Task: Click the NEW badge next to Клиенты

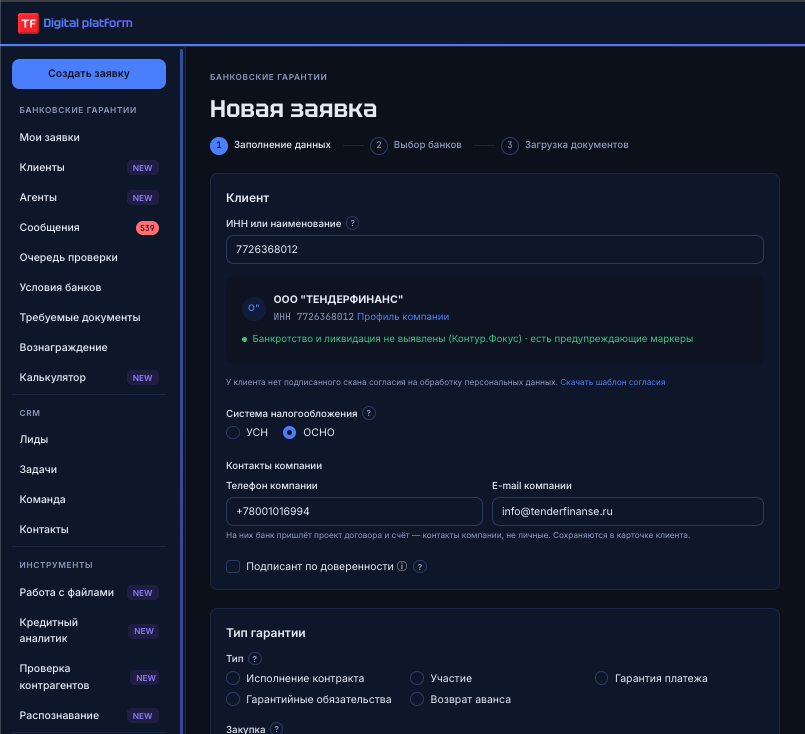Action: click(143, 168)
